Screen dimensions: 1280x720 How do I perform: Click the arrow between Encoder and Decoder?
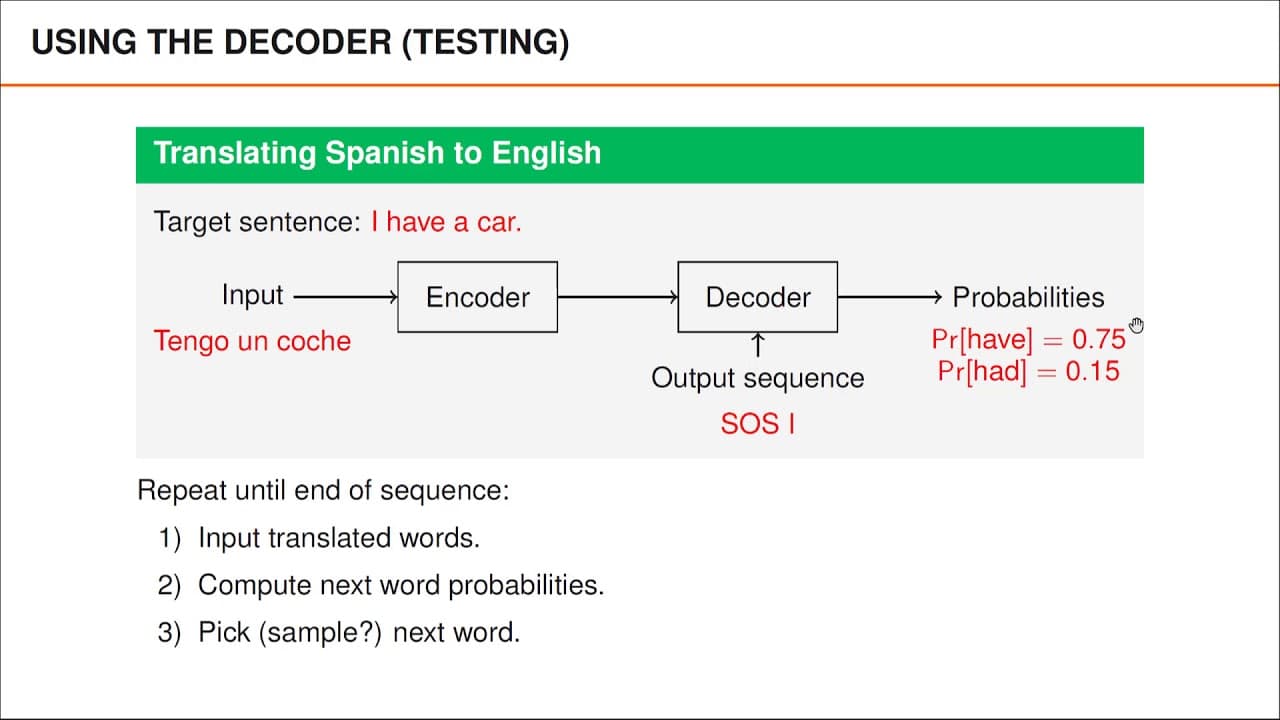tap(618, 297)
